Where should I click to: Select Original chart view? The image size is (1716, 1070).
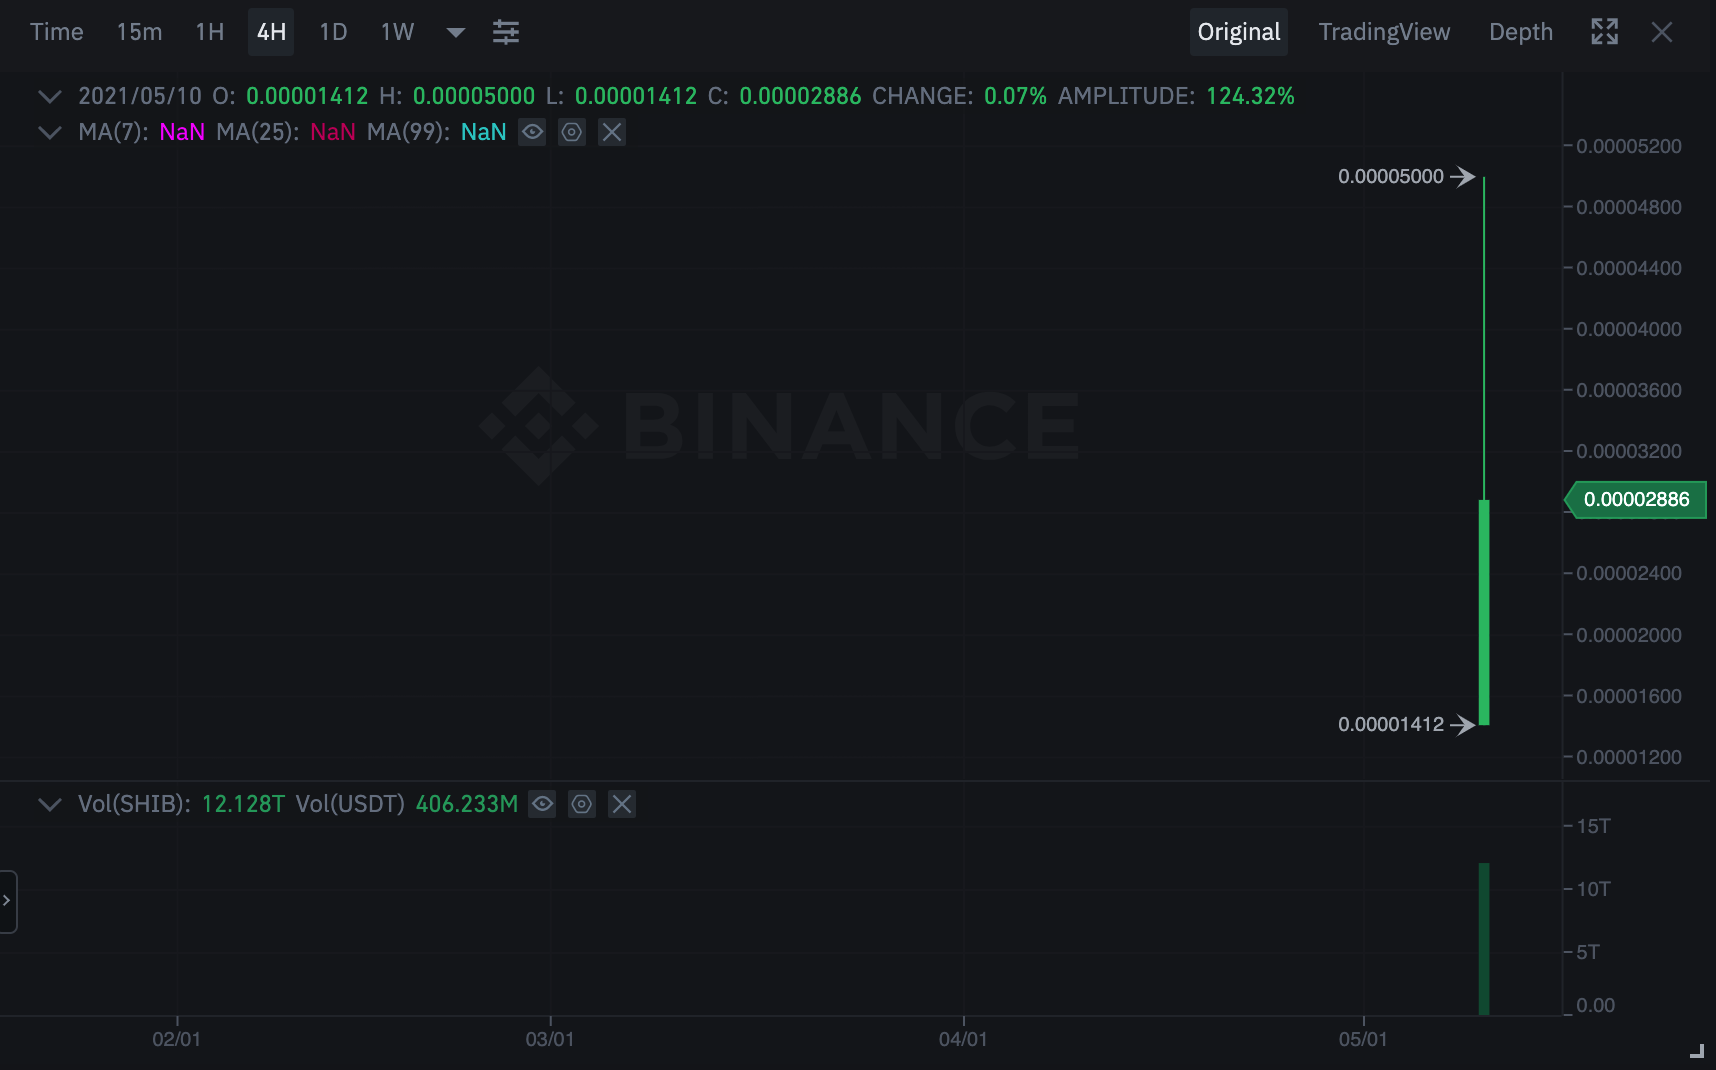pyautogui.click(x=1239, y=32)
